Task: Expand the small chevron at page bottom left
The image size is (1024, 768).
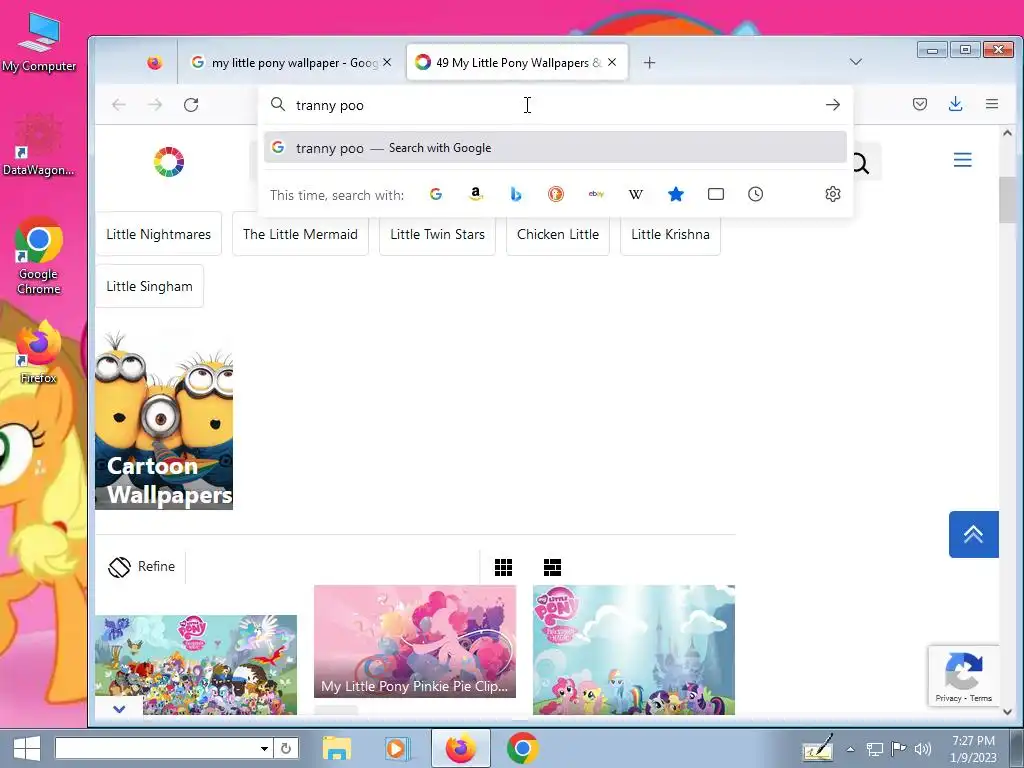Action: click(119, 709)
